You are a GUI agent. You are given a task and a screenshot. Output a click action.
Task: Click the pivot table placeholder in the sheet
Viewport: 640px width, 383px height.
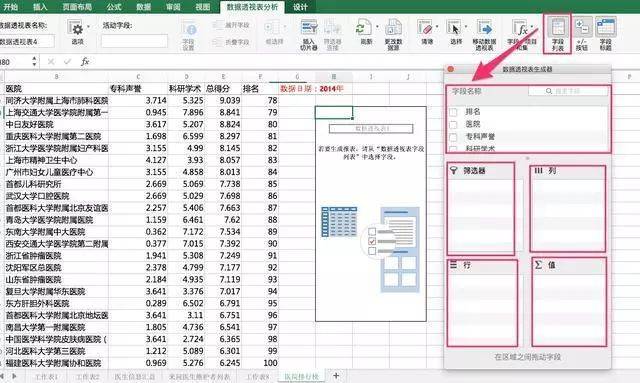coord(371,214)
